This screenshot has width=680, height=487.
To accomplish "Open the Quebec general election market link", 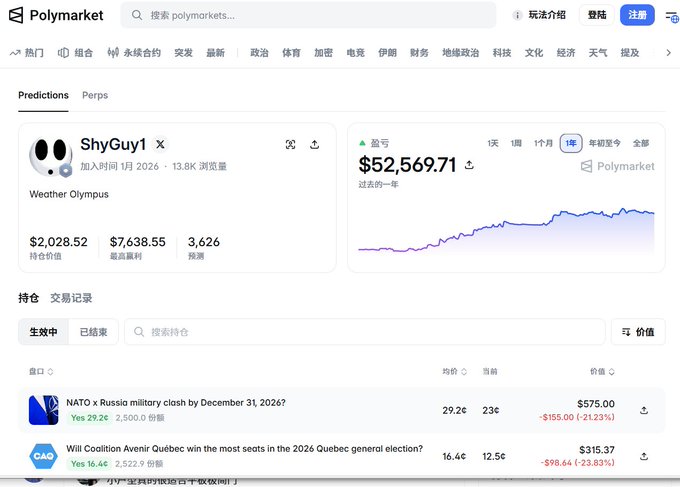I will pyautogui.click(x=244, y=449).
